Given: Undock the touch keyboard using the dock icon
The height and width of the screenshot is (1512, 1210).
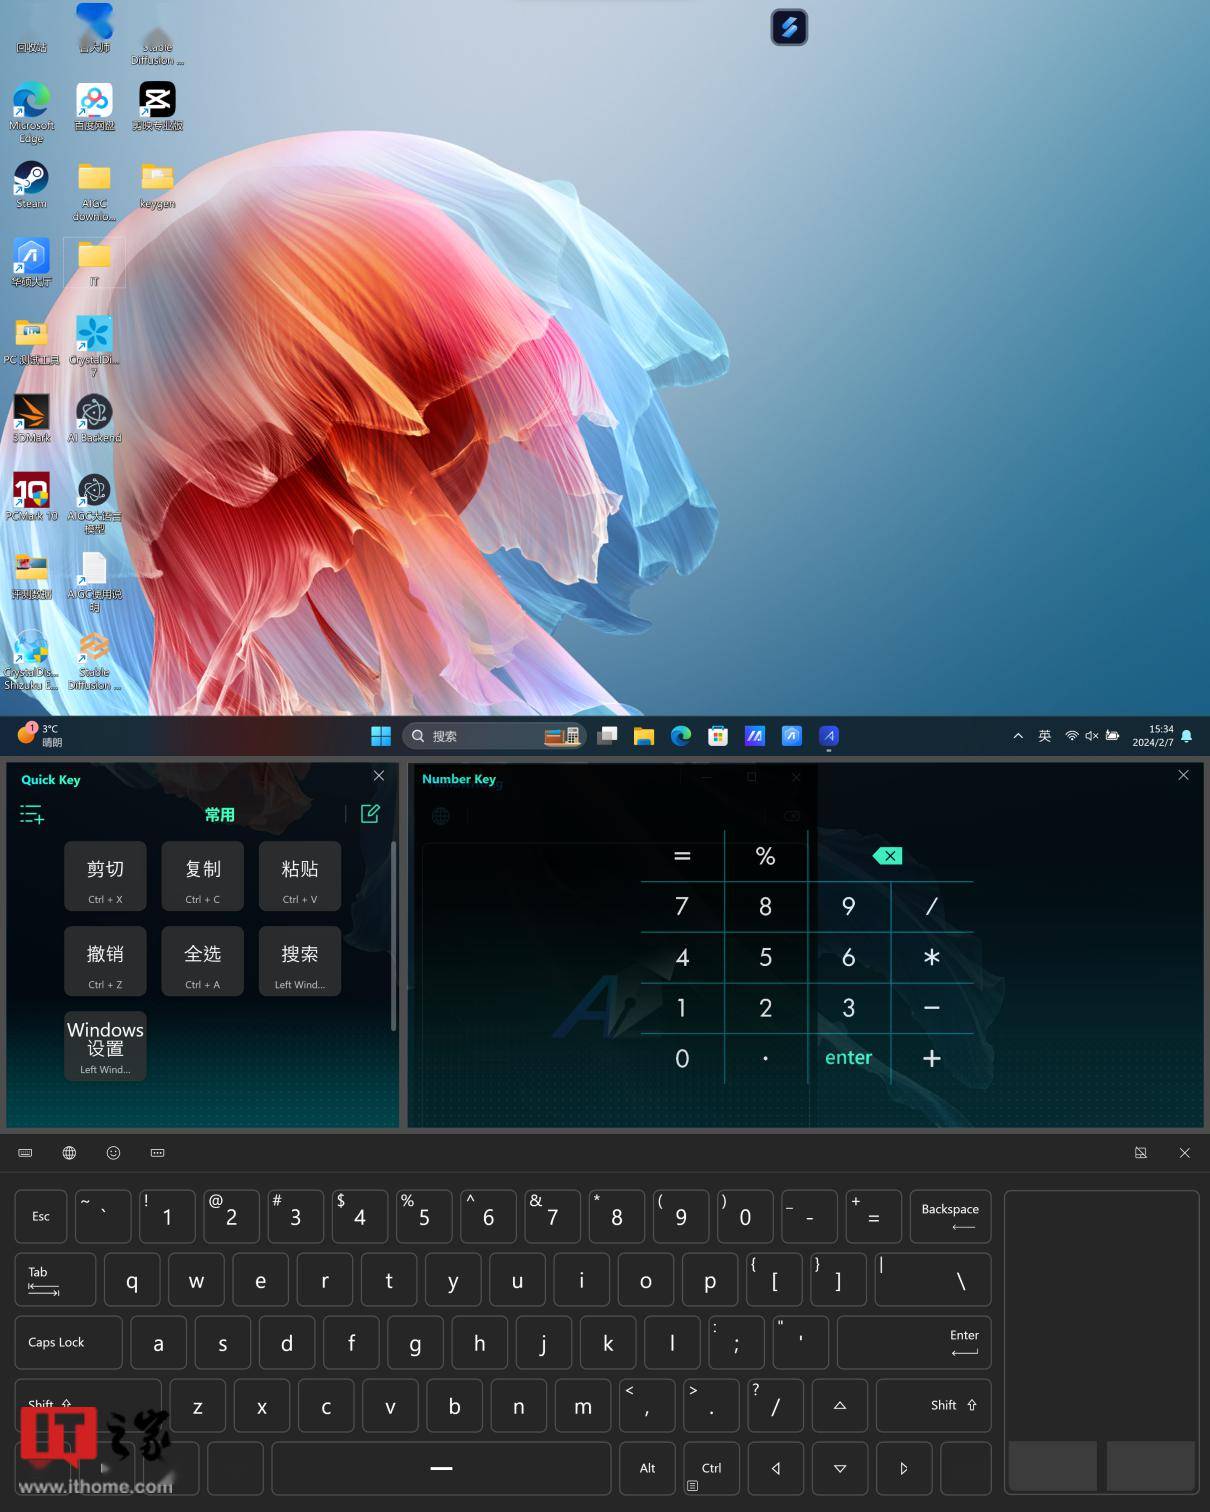Looking at the screenshot, I should tap(1140, 1153).
